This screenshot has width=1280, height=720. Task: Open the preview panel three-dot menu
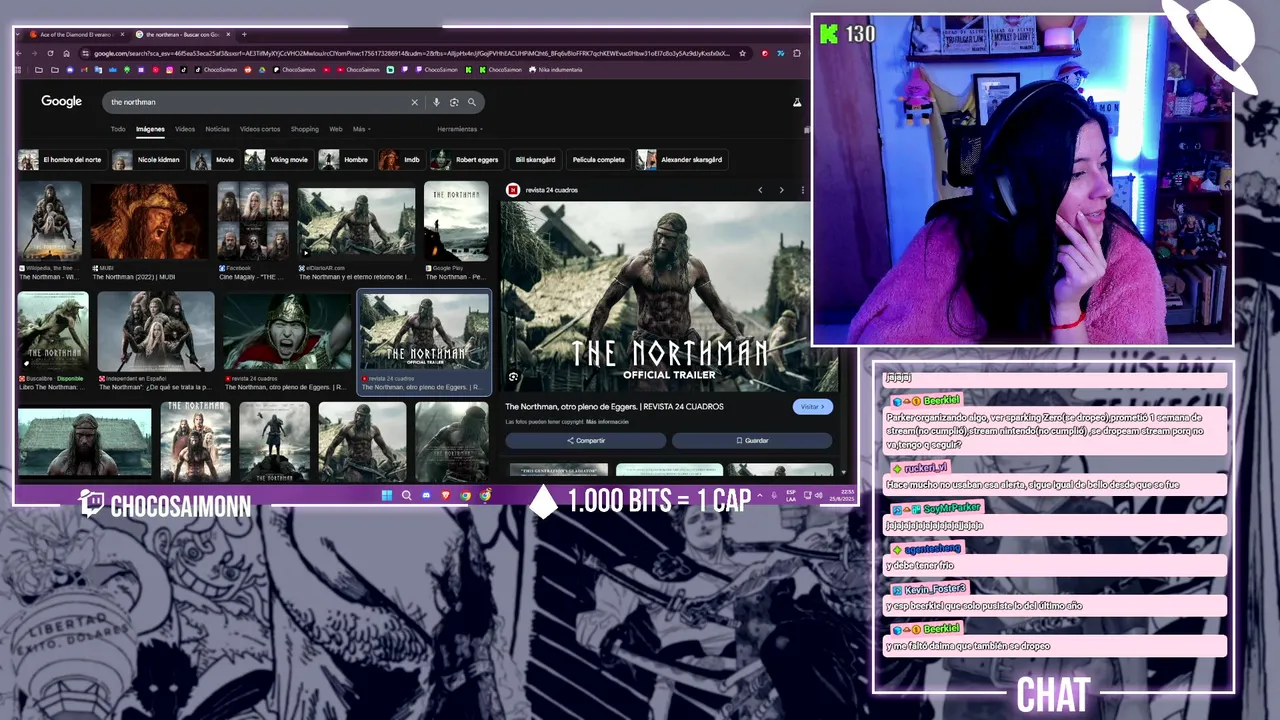click(x=802, y=190)
